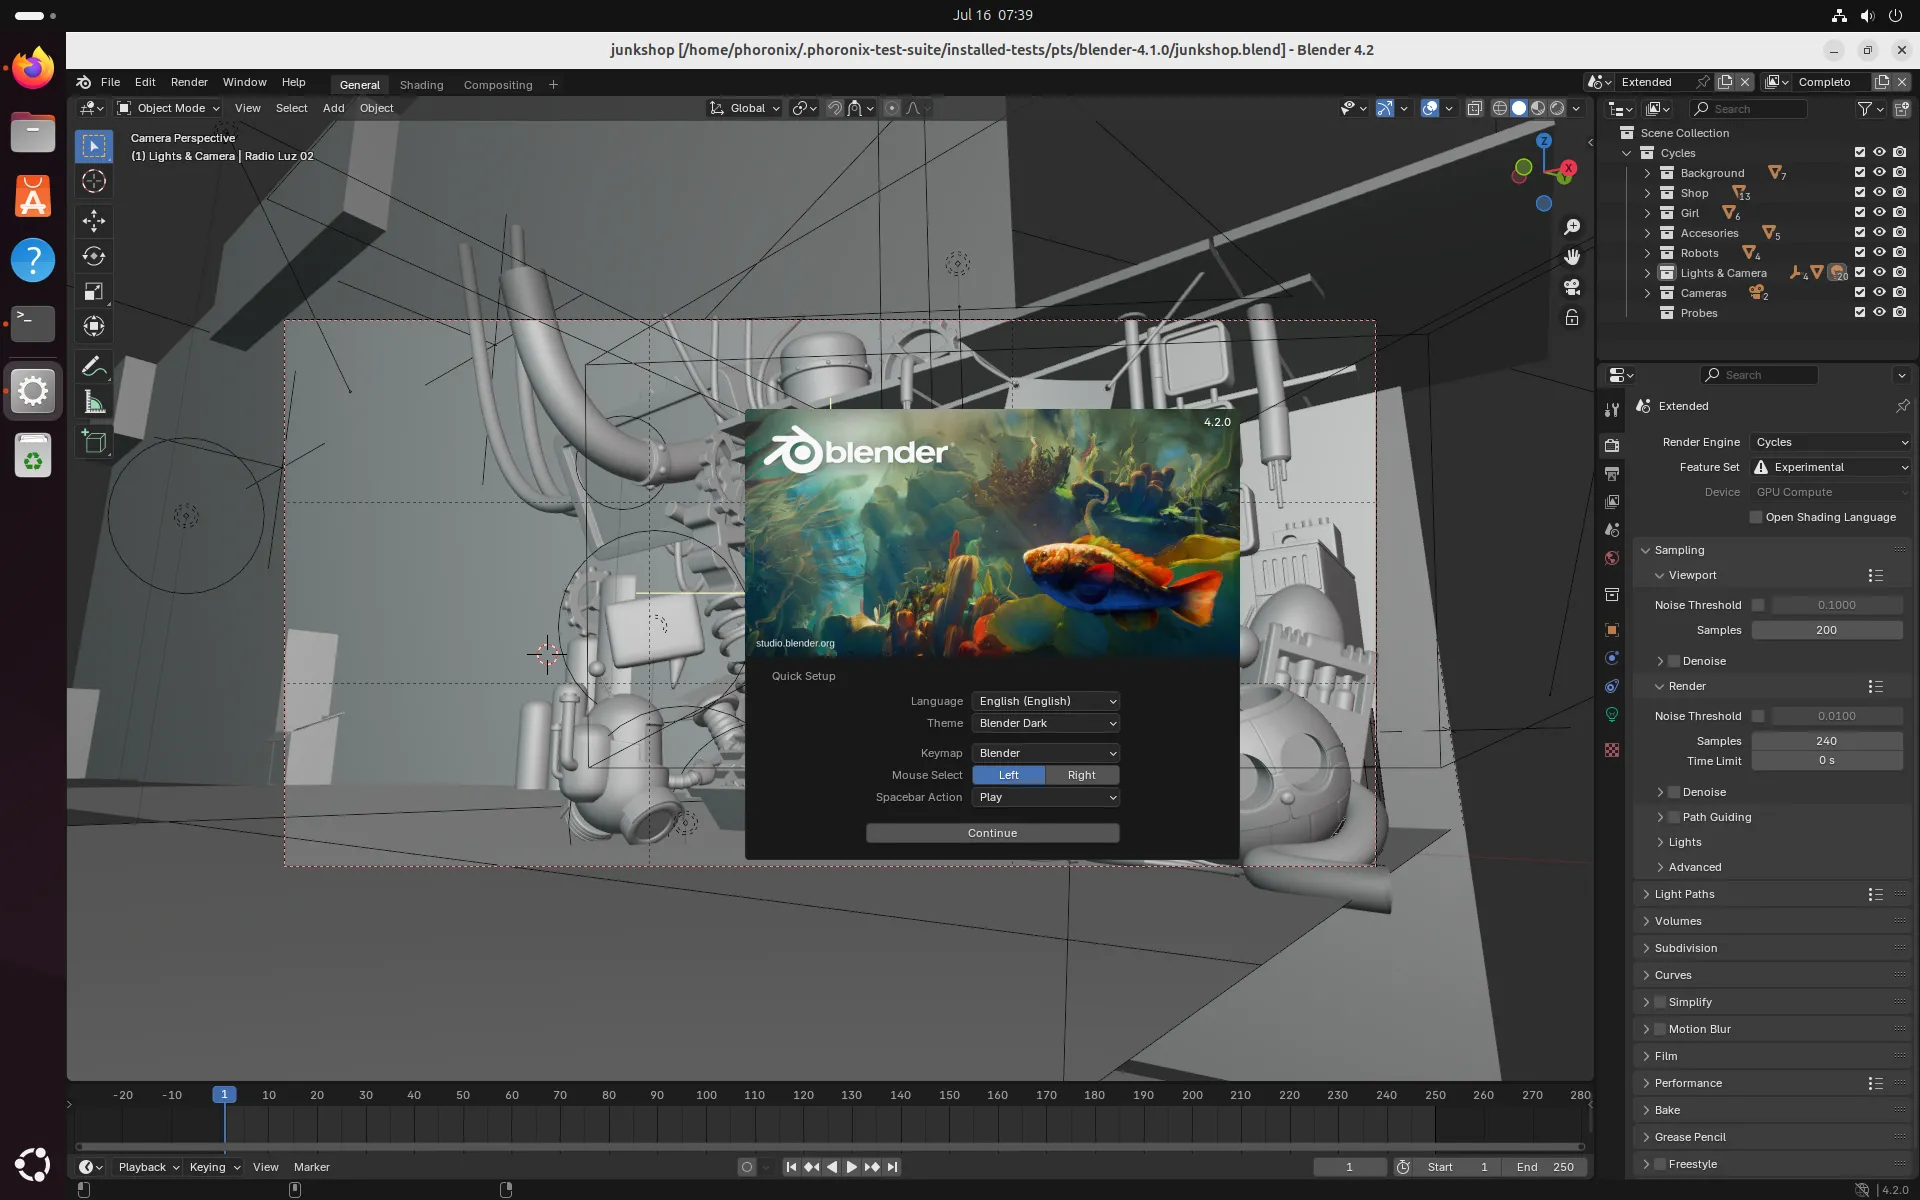
Task: Open the File menu
Action: tap(110, 82)
